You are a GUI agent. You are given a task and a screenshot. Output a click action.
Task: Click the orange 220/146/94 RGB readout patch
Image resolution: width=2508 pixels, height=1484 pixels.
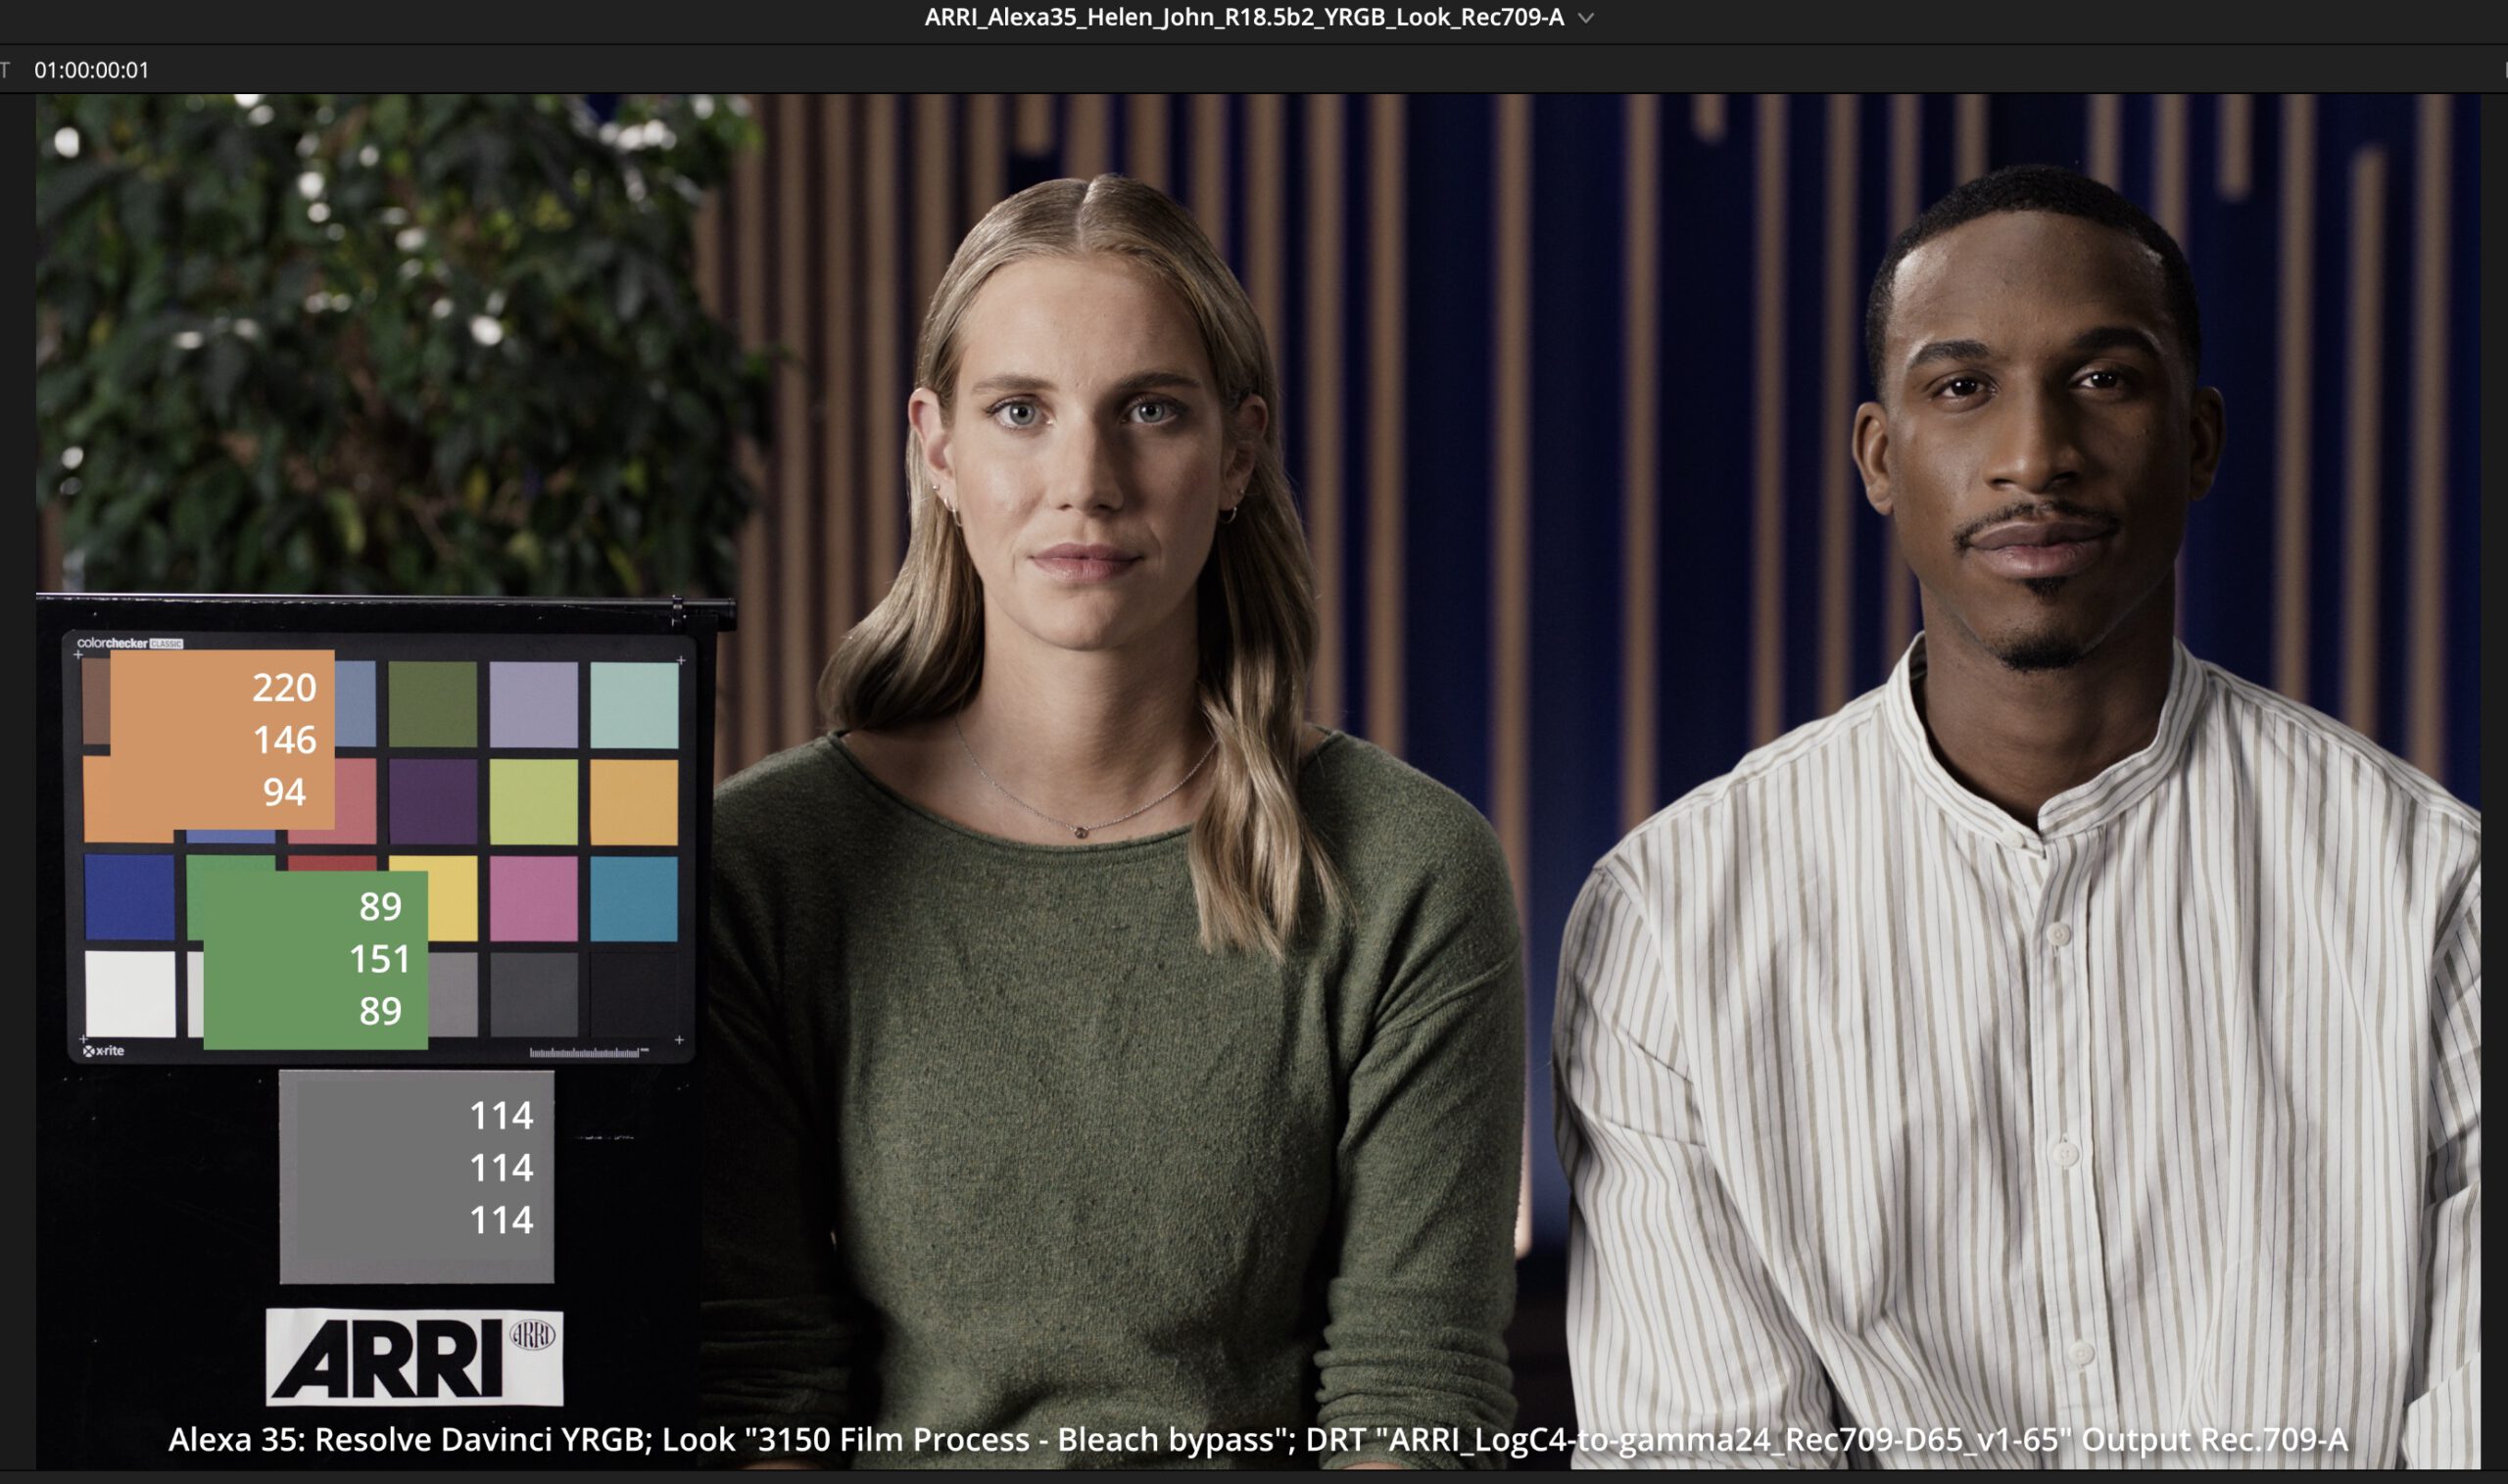pyautogui.click(x=220, y=738)
